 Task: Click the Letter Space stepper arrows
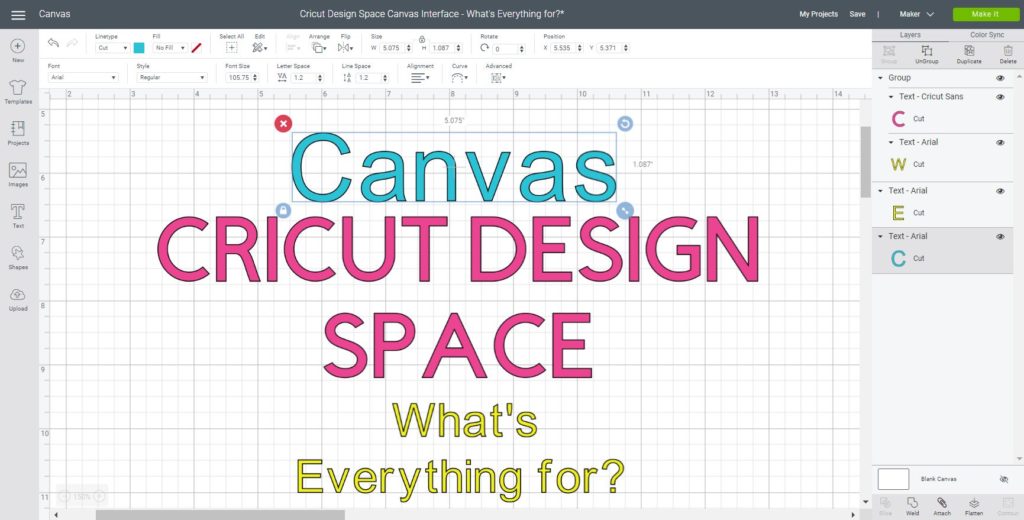[x=320, y=77]
